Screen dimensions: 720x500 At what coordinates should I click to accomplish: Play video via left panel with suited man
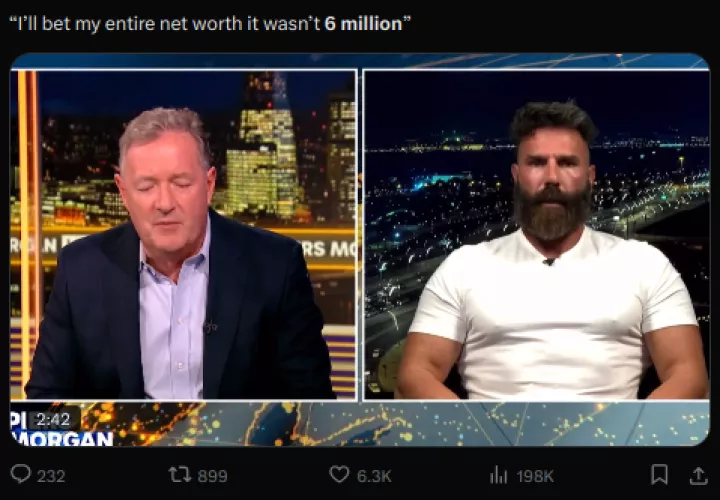(x=183, y=234)
